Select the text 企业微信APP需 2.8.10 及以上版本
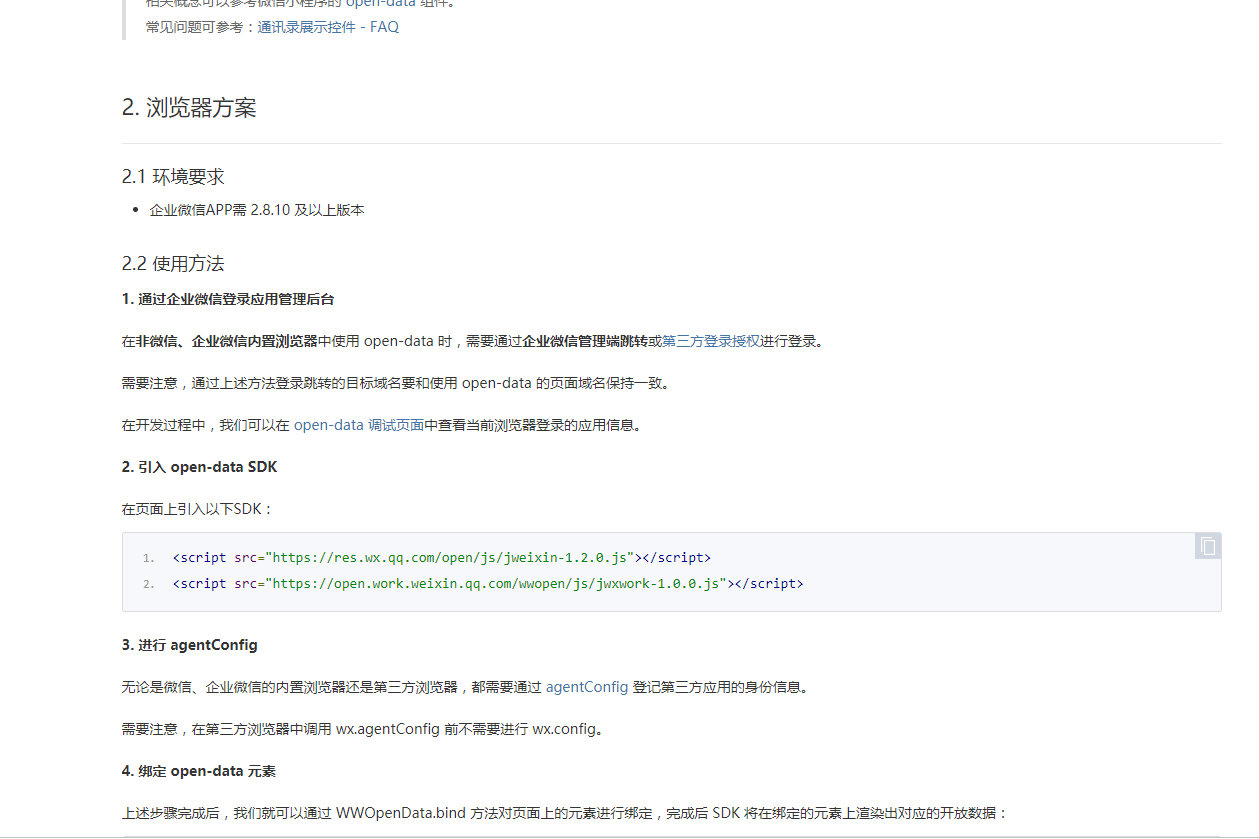Image resolution: width=1259 pixels, height=839 pixels. [257, 210]
